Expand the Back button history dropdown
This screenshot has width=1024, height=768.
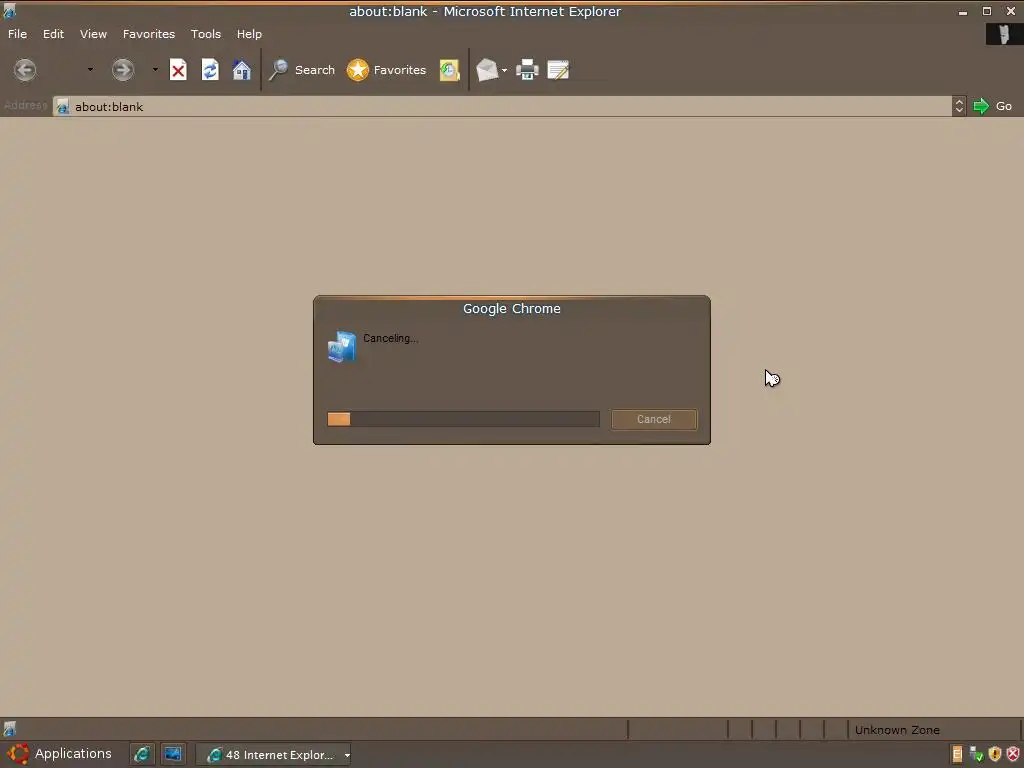(90, 70)
